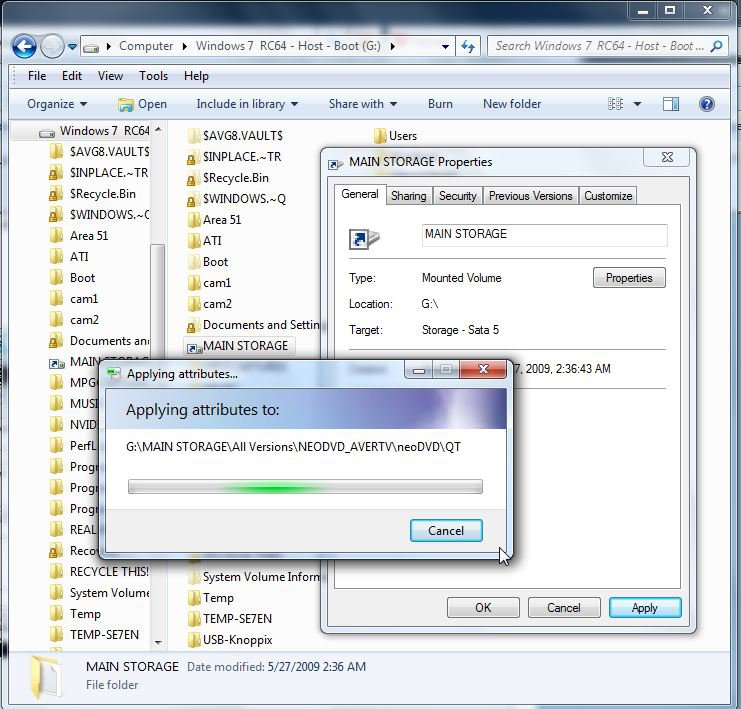This screenshot has width=741, height=709.
Task: Click the MAIN STORAGE name field
Action: 544,235
